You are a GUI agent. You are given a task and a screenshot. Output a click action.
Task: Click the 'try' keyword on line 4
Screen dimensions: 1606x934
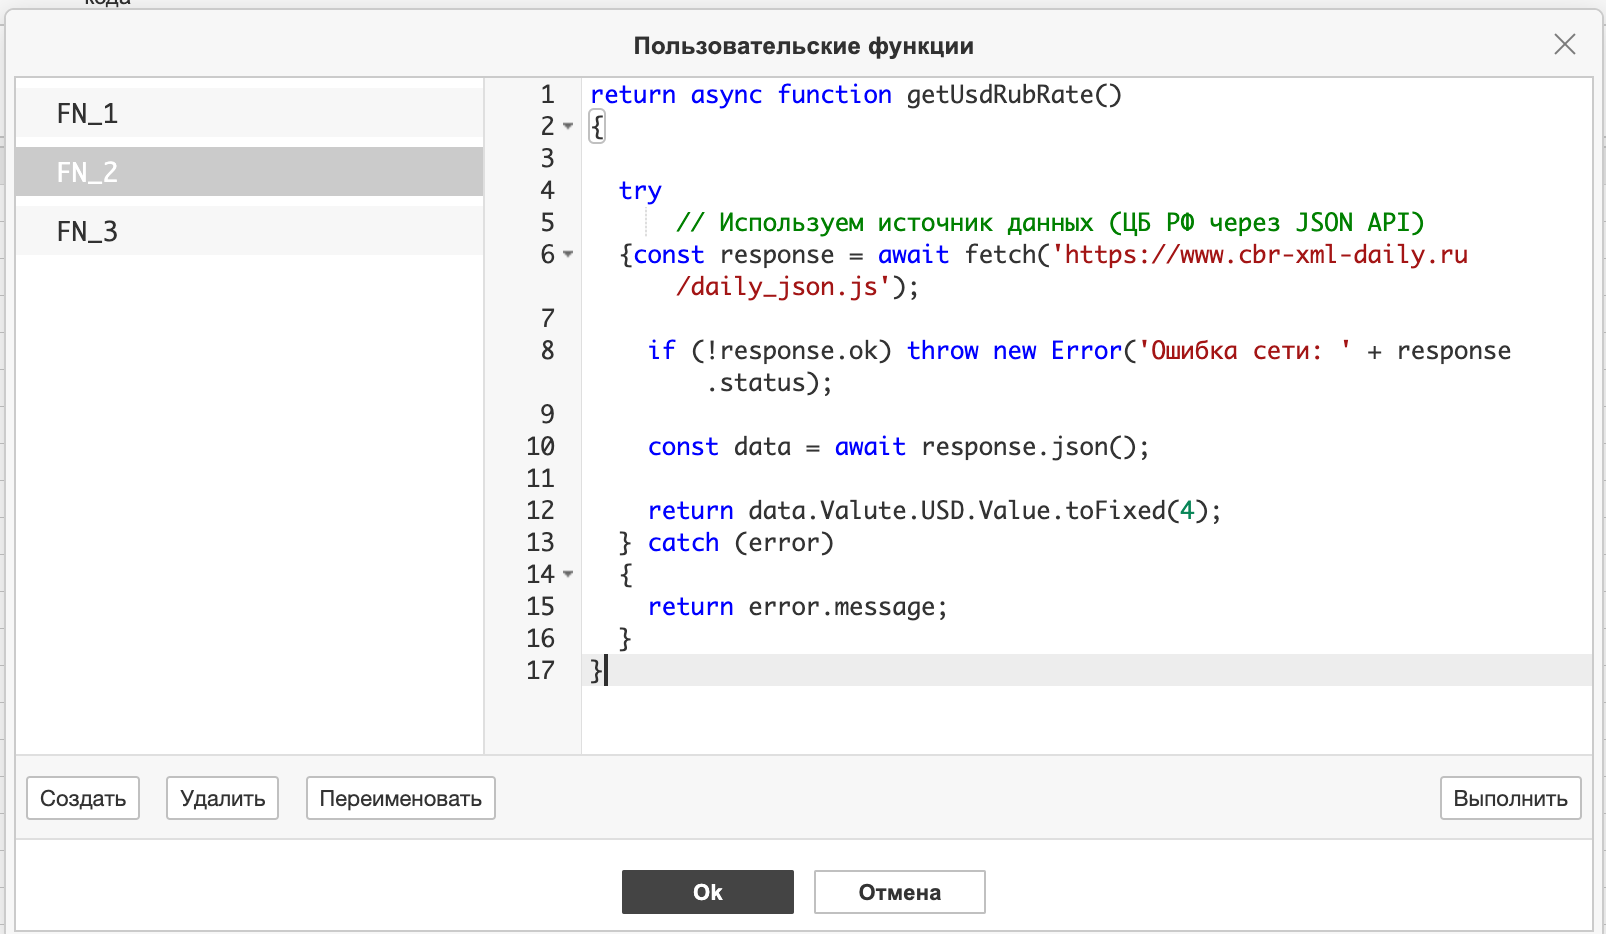[640, 191]
